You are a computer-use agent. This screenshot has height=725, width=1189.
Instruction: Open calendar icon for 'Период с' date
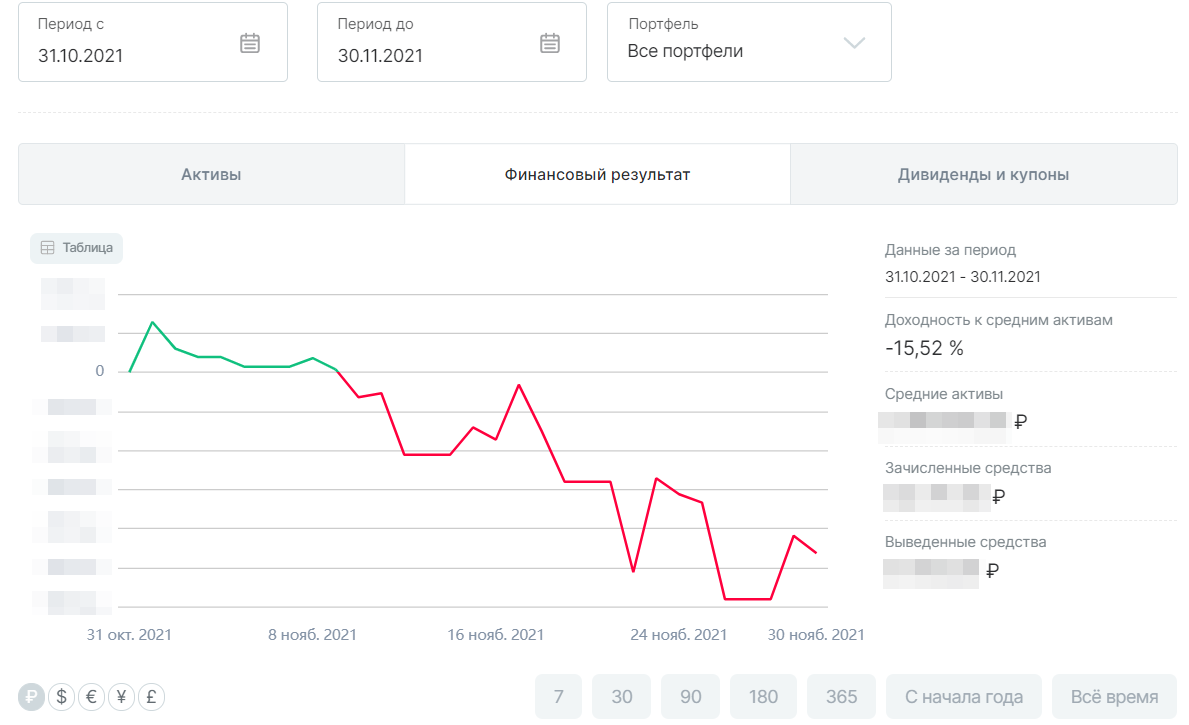click(x=250, y=43)
